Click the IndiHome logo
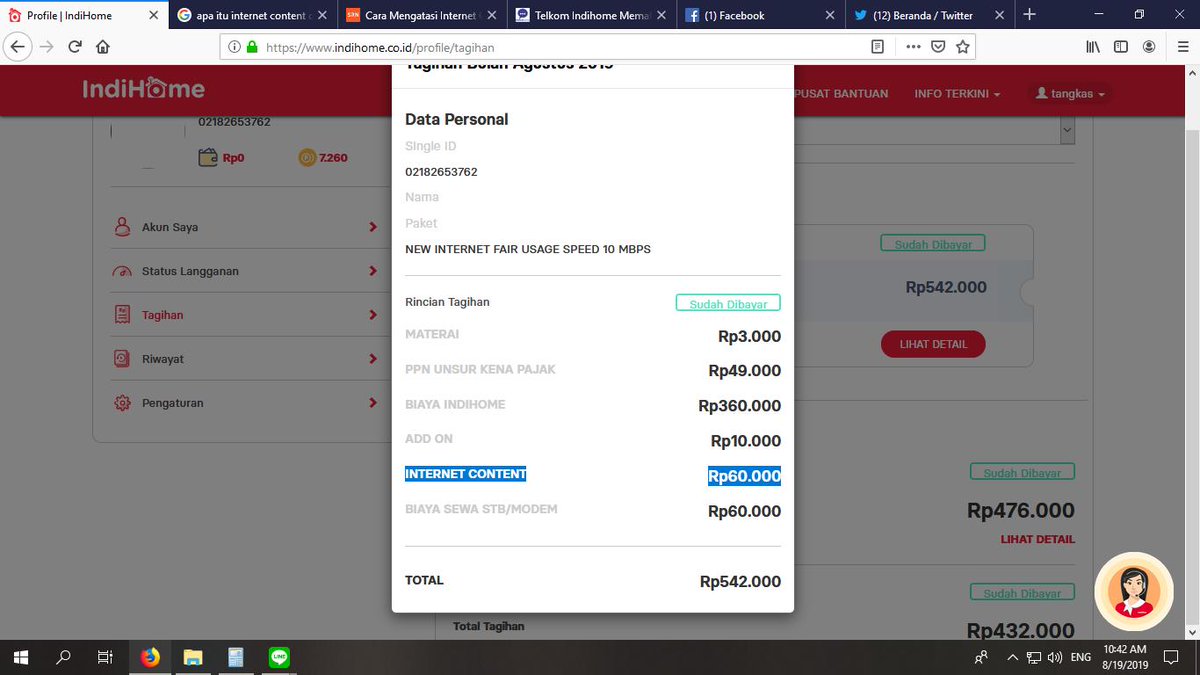The image size is (1200, 675). (x=144, y=89)
